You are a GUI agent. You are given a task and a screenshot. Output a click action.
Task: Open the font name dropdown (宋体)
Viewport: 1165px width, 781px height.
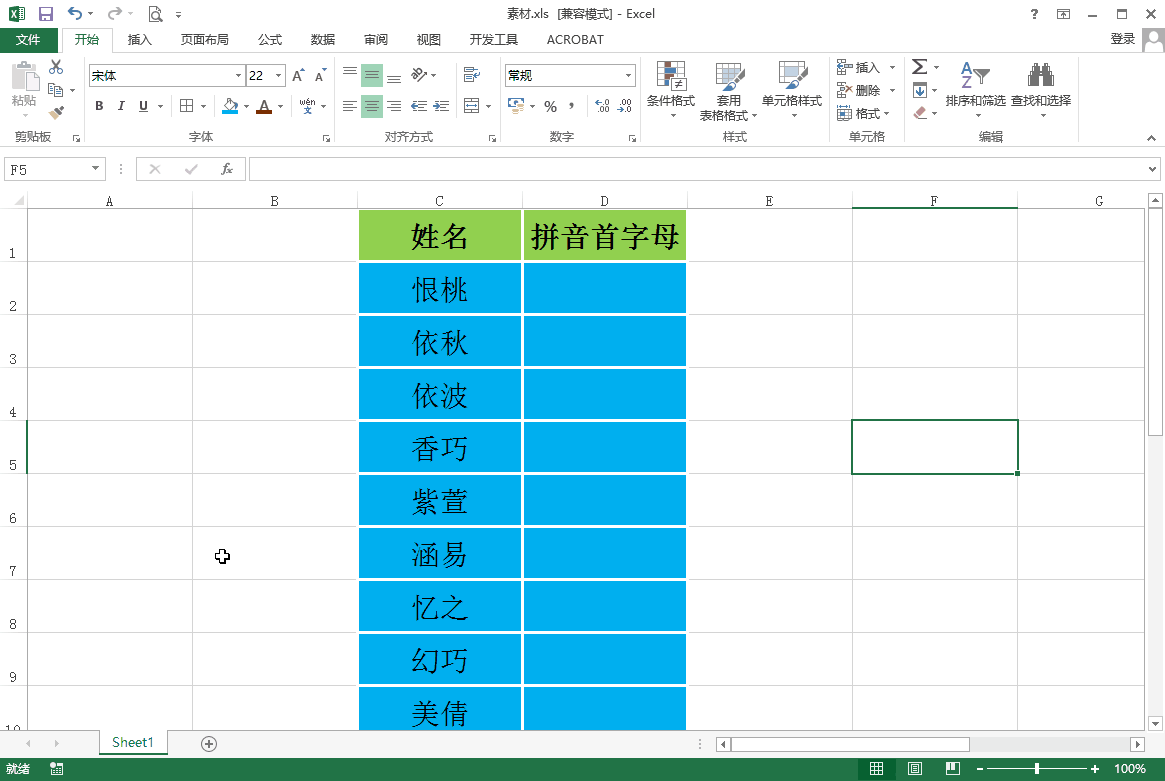tap(238, 76)
